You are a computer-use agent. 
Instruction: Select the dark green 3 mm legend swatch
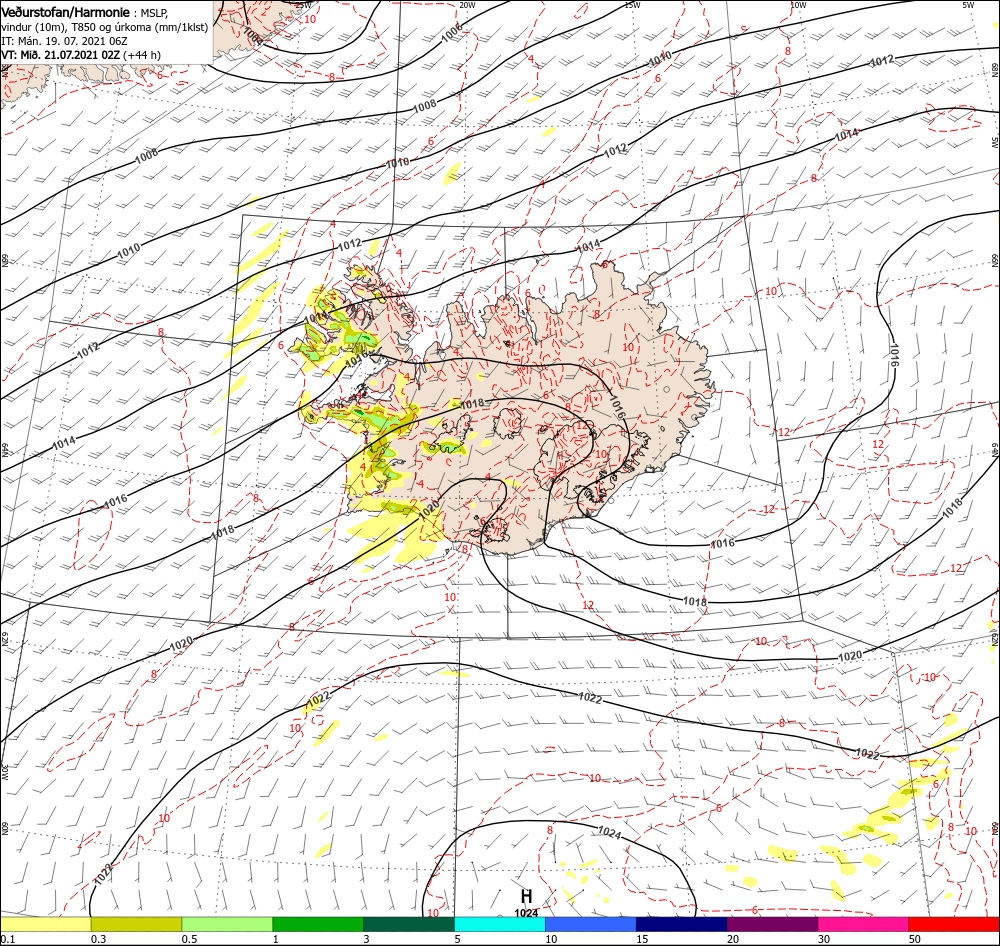coord(409,924)
